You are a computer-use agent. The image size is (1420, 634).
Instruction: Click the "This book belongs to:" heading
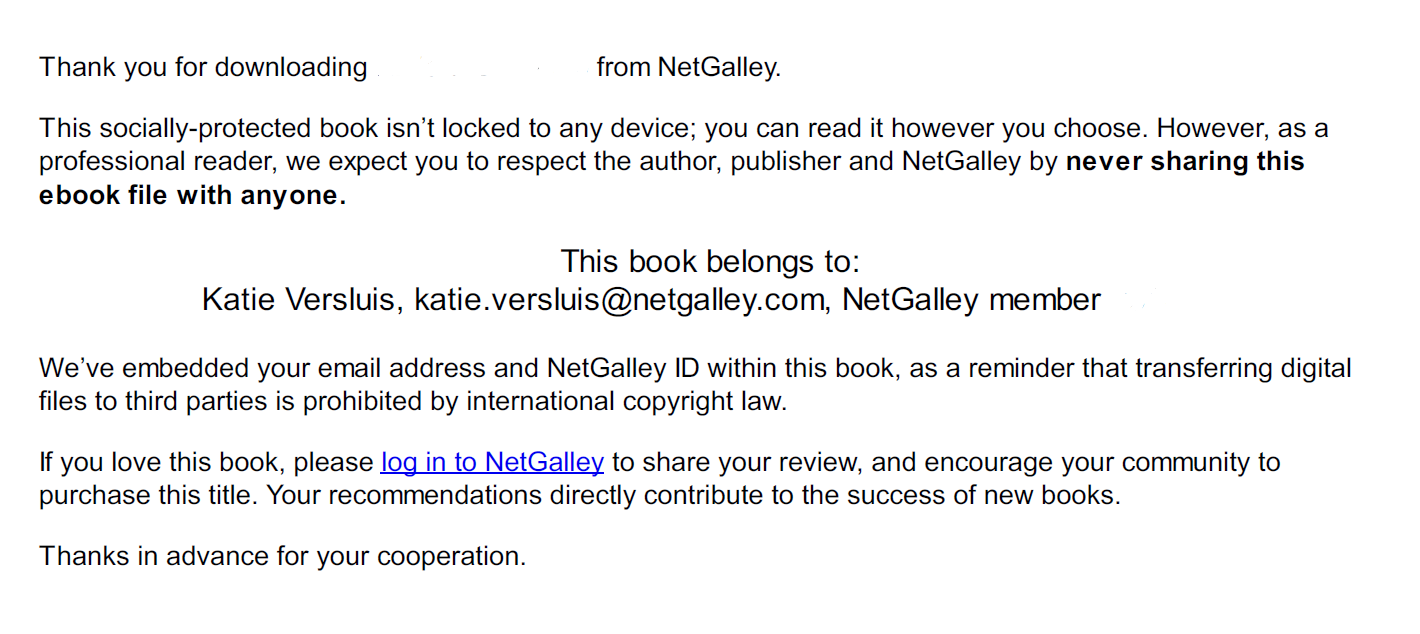pos(710,261)
